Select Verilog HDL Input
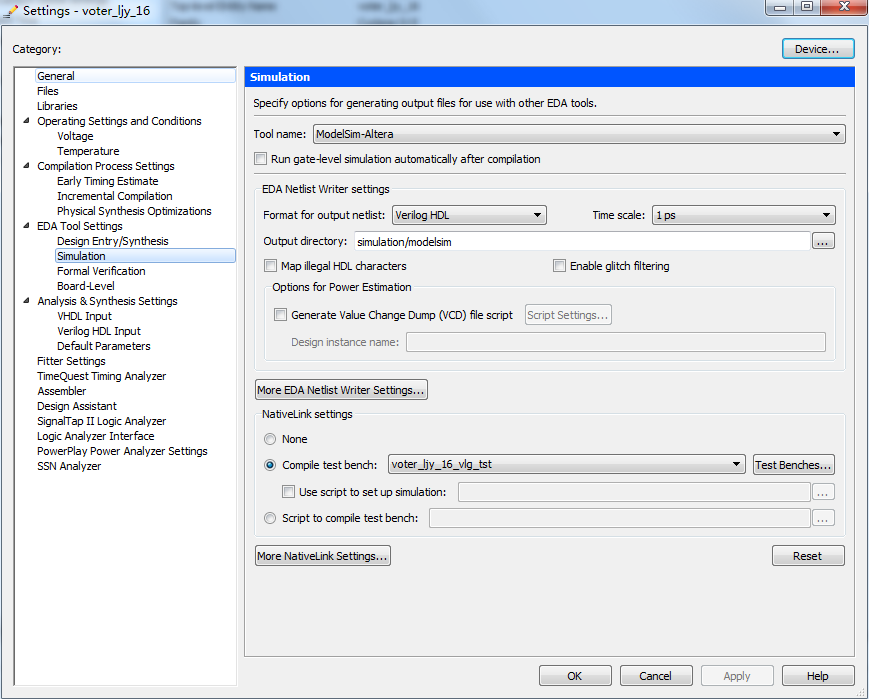Image resolution: width=869 pixels, height=699 pixels. 99,330
